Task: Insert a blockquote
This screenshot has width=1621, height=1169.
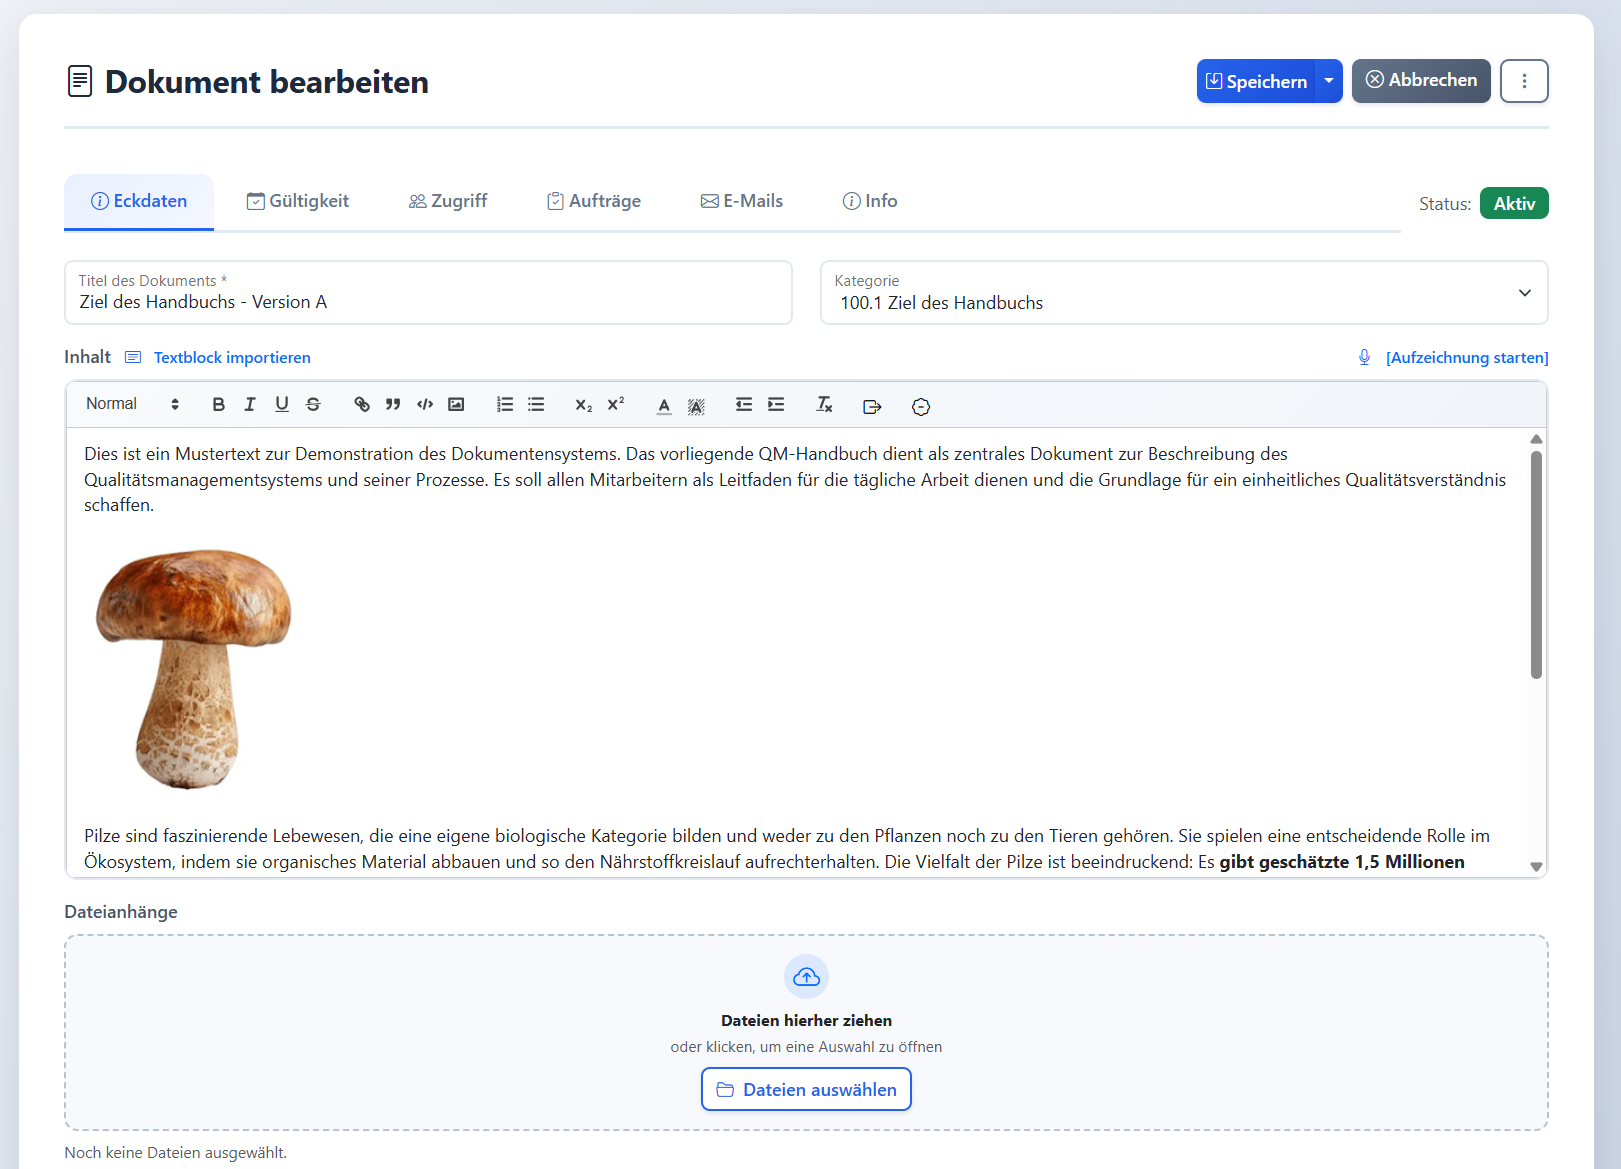Action: (x=393, y=404)
